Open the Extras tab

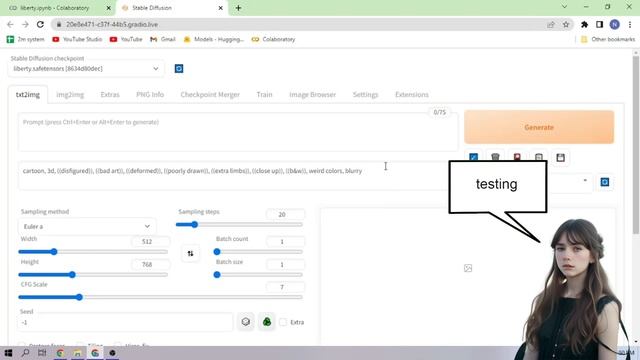point(110,95)
